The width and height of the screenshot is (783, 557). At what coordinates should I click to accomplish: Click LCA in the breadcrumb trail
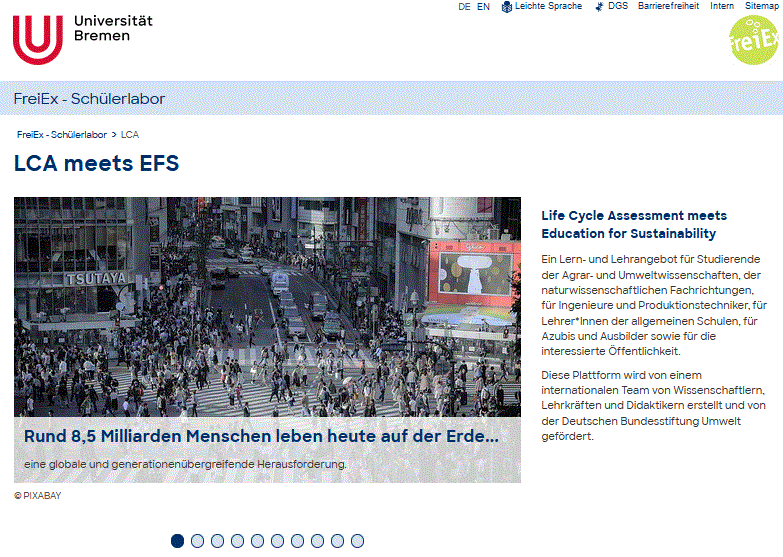click(130, 134)
